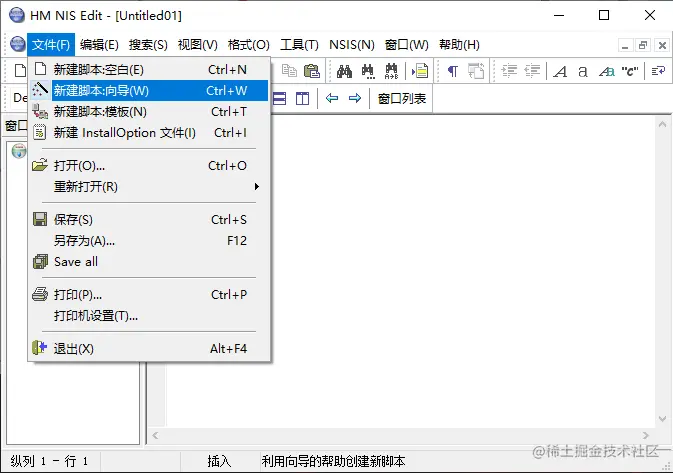
Task: Open the 工具(T) menu
Action: pyautogui.click(x=299, y=45)
